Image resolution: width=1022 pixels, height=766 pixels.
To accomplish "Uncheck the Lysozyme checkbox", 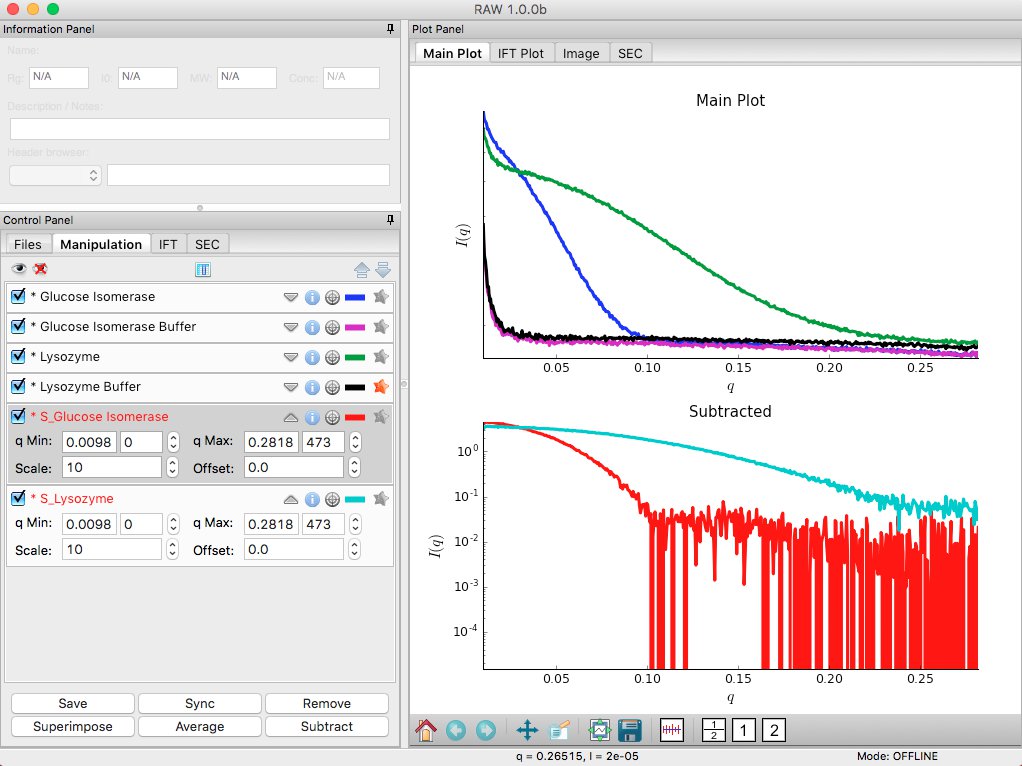I will pyautogui.click(x=18, y=356).
